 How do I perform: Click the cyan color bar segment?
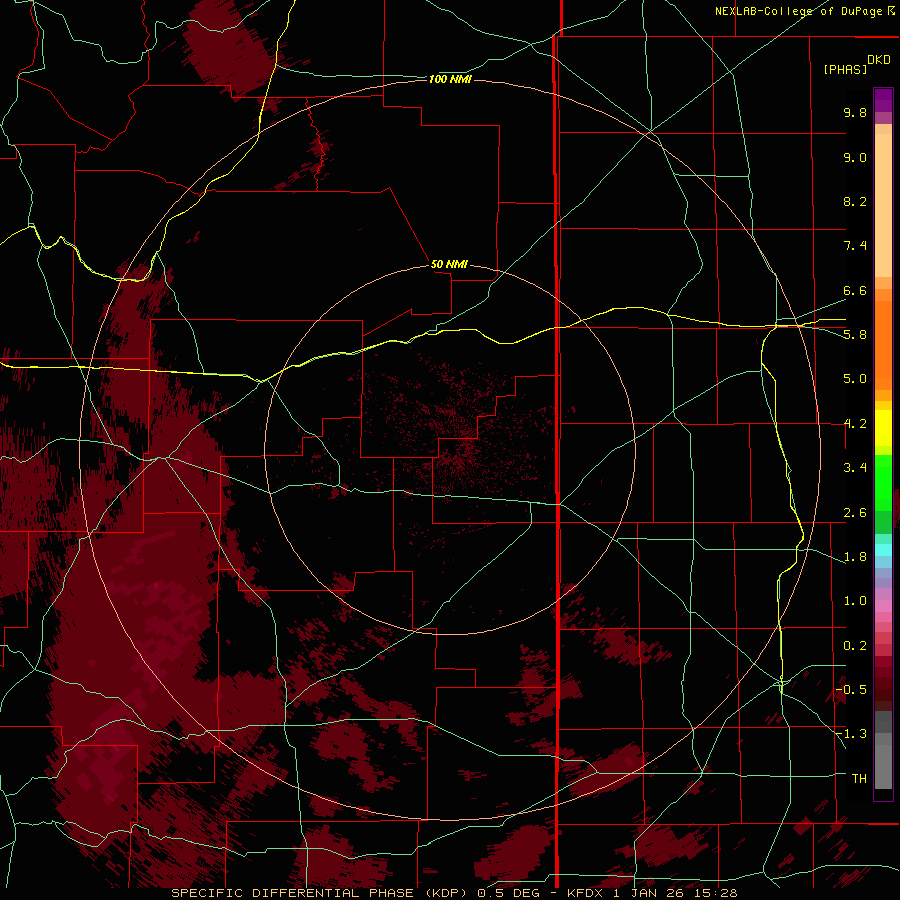883,550
